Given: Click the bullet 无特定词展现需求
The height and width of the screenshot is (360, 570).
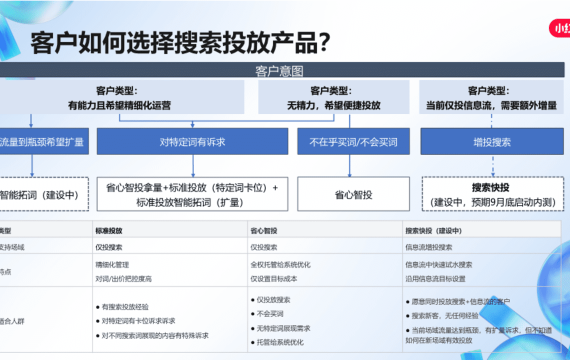Looking at the screenshot, I should [x=281, y=328].
